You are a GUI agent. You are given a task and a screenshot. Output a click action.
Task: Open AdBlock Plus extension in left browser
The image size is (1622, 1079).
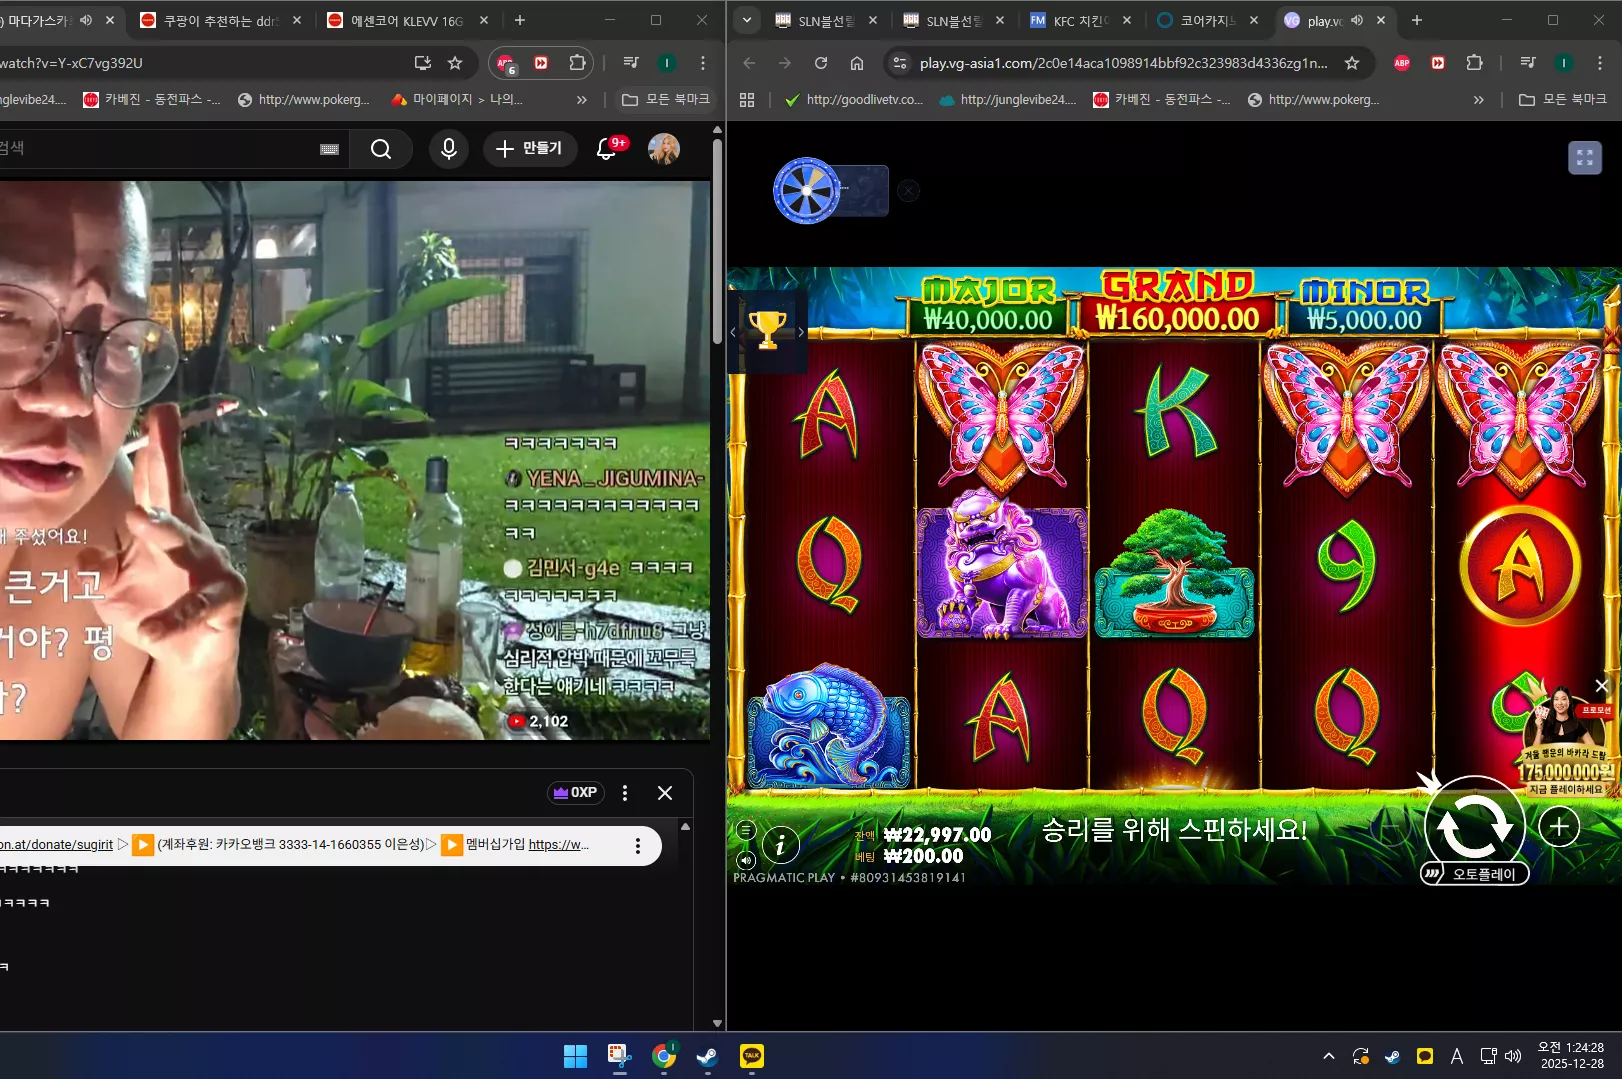pyautogui.click(x=506, y=63)
